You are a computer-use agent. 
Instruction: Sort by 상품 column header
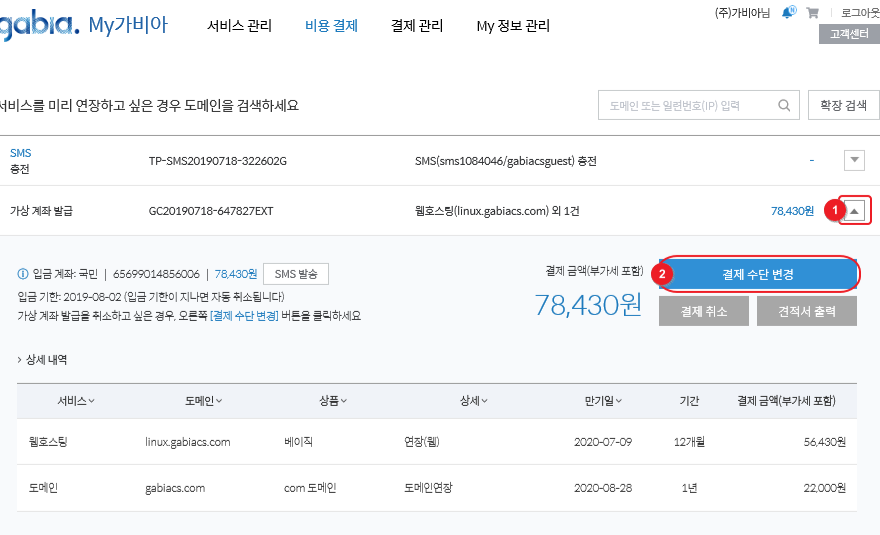point(333,401)
